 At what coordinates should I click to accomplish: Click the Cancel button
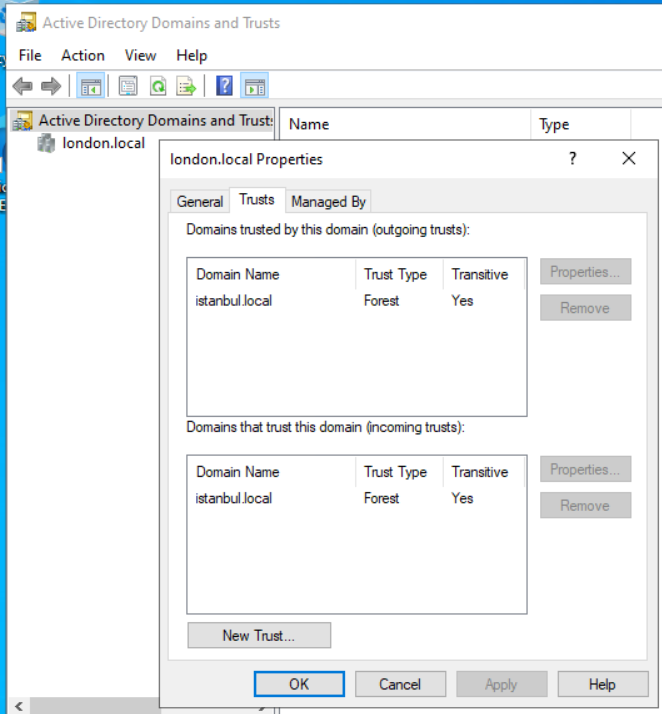coord(399,684)
